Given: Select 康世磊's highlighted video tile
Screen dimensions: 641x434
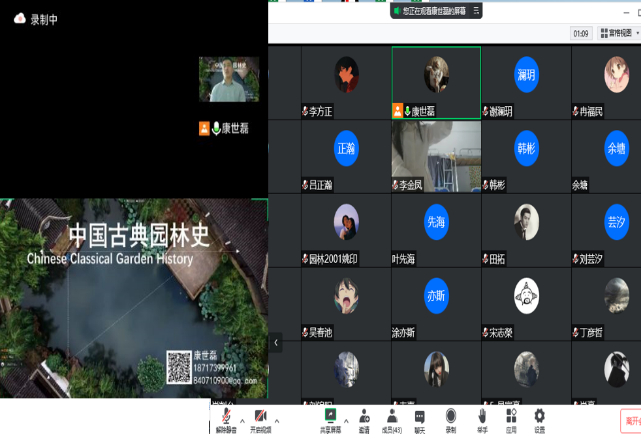Looking at the screenshot, I should [x=436, y=82].
